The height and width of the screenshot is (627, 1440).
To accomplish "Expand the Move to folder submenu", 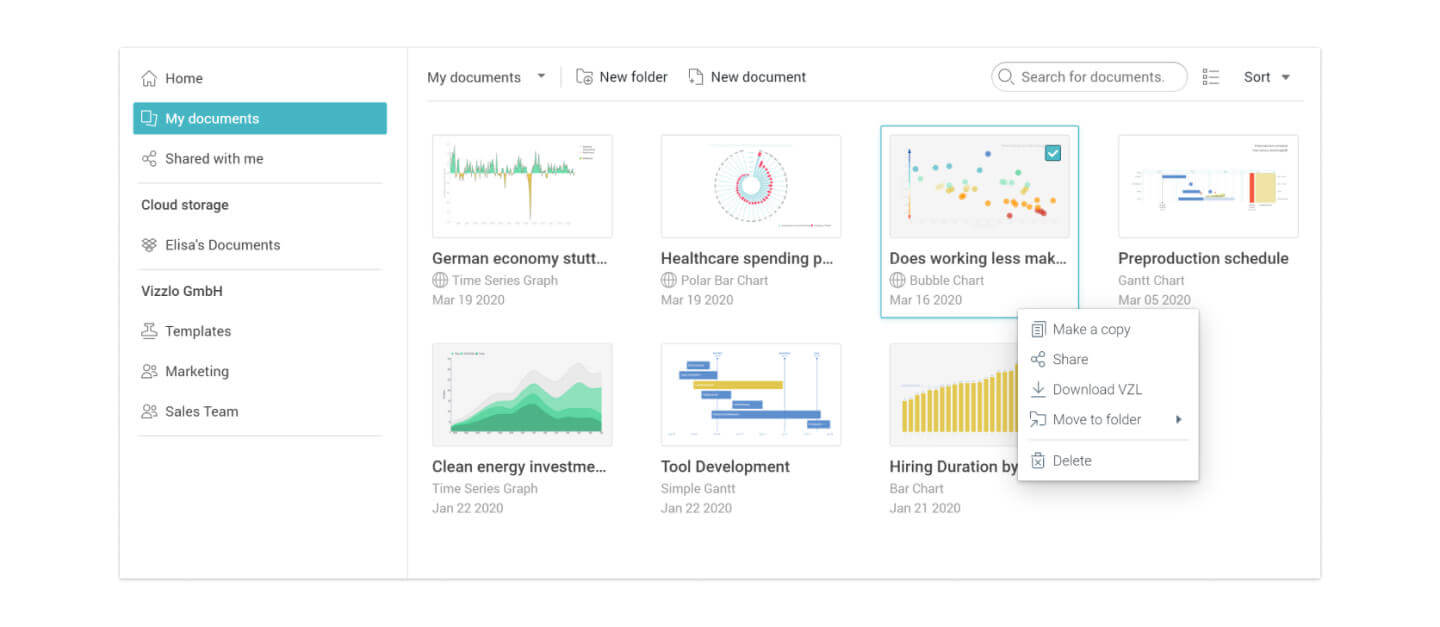I will (x=1179, y=420).
